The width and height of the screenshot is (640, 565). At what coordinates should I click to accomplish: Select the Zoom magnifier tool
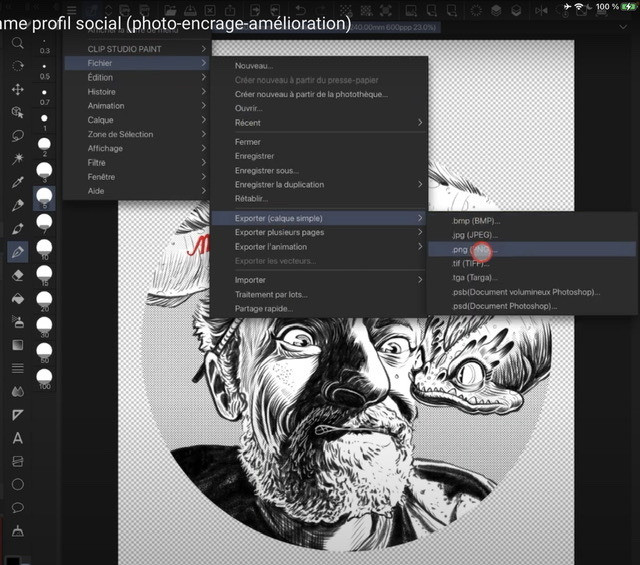[17, 43]
